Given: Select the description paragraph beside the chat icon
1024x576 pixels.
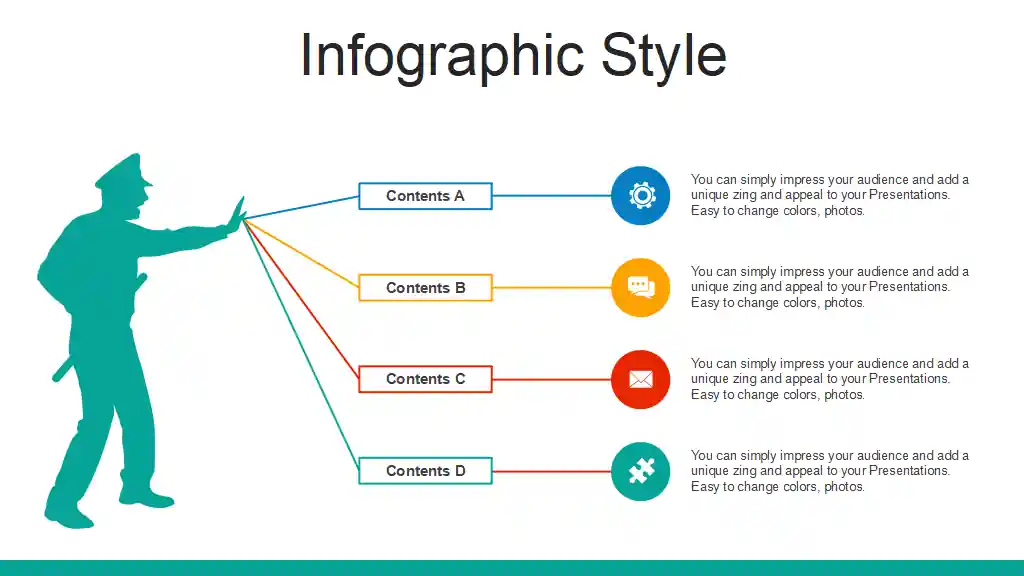Looking at the screenshot, I should pyautogui.click(x=830, y=287).
